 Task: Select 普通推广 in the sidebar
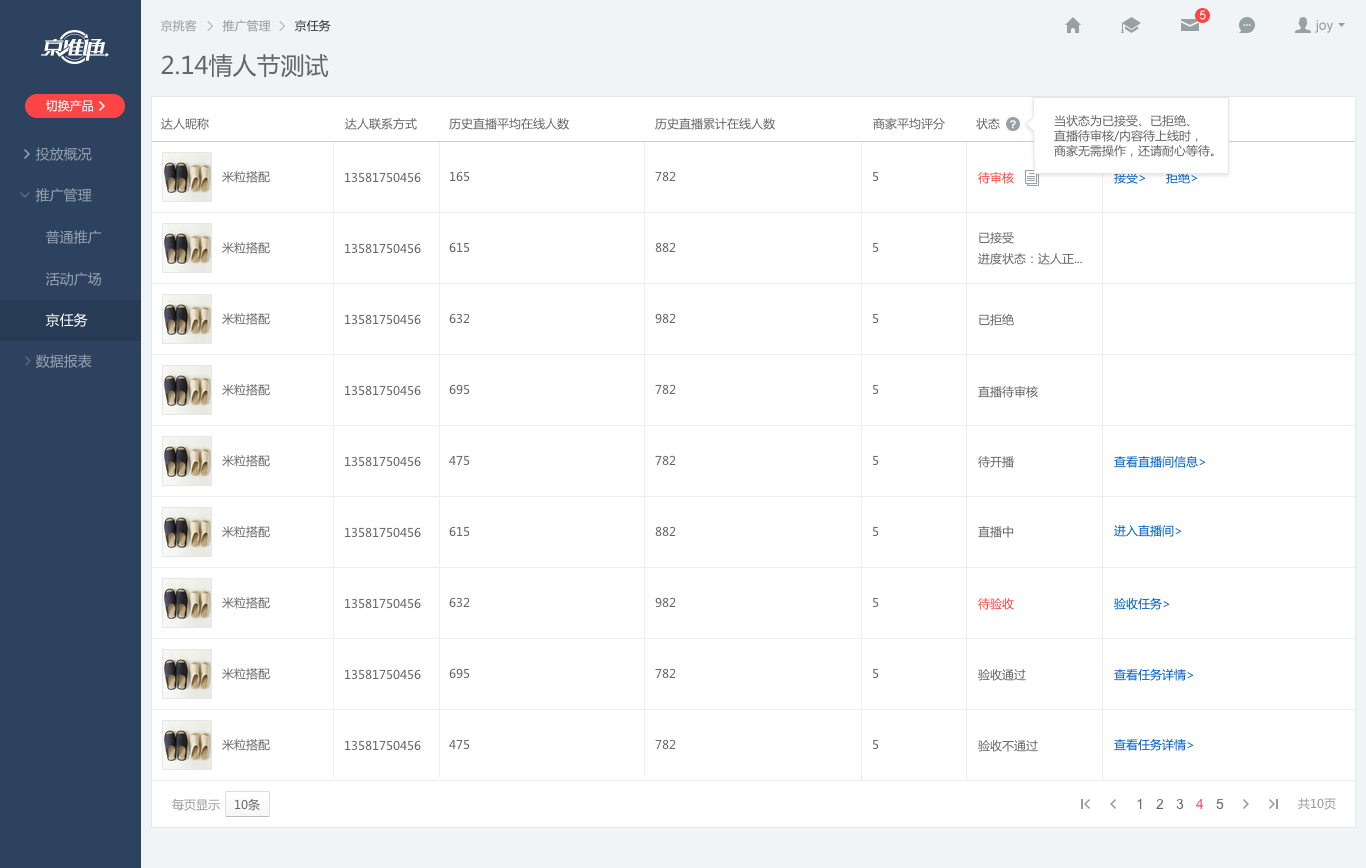(x=73, y=237)
